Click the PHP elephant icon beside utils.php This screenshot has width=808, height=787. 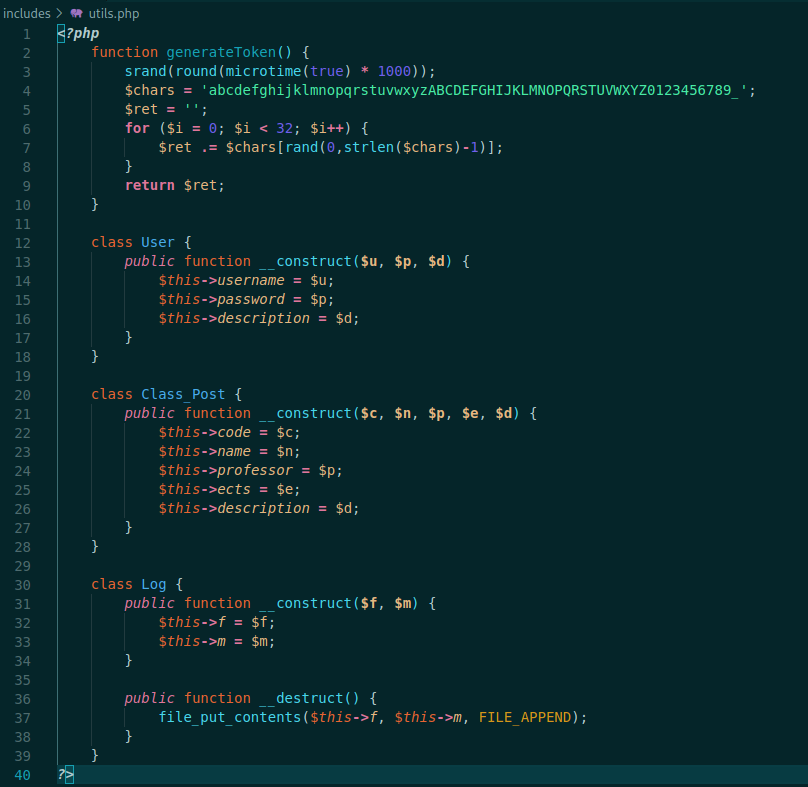77,13
